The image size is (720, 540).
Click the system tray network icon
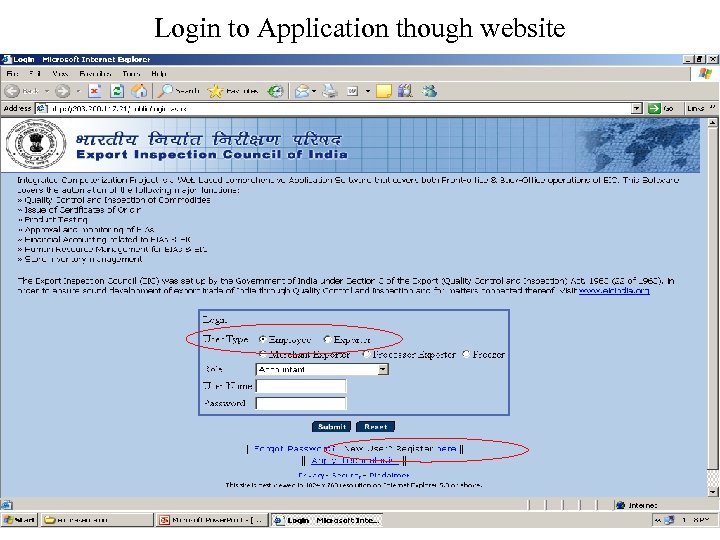(x=669, y=520)
